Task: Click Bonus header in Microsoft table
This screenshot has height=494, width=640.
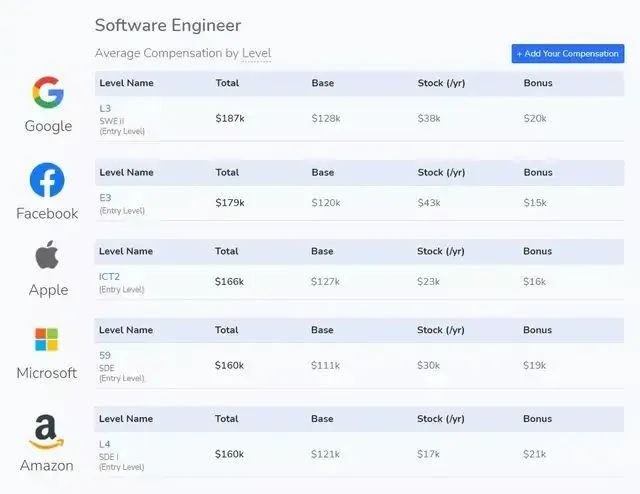Action: tap(538, 330)
